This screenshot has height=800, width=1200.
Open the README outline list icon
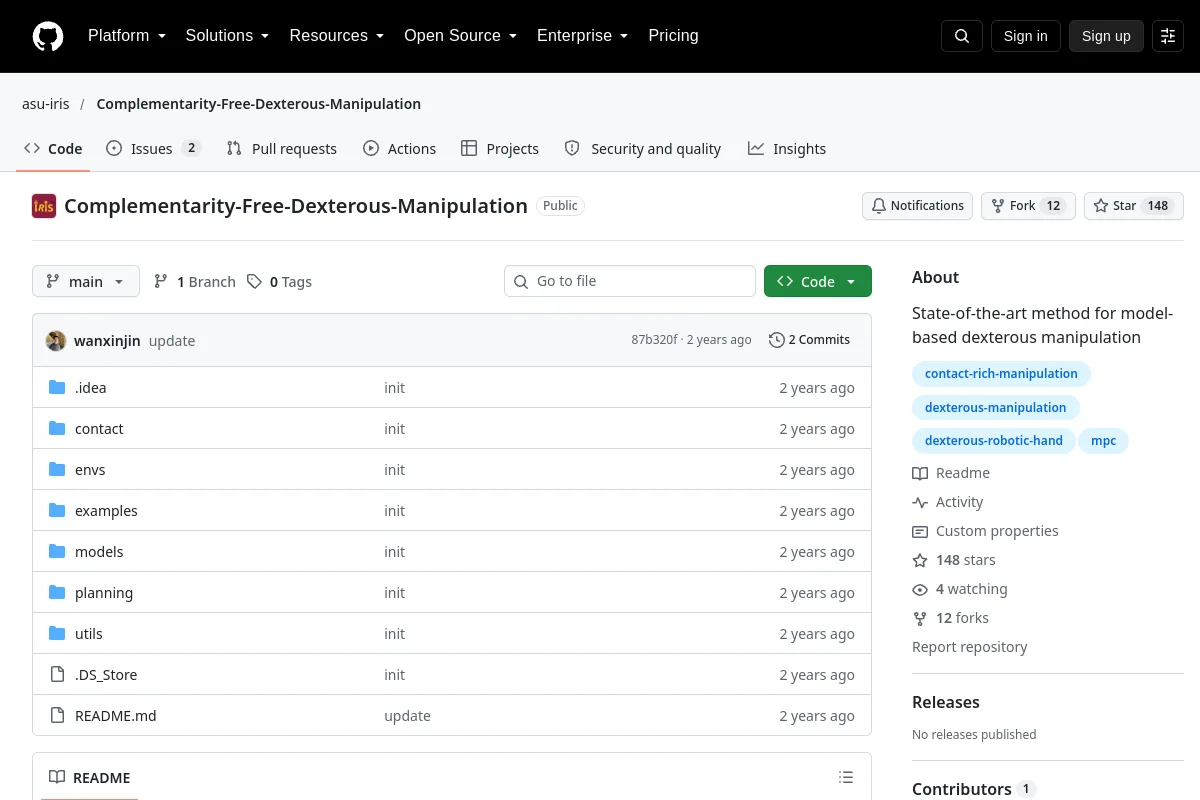pyautogui.click(x=846, y=777)
